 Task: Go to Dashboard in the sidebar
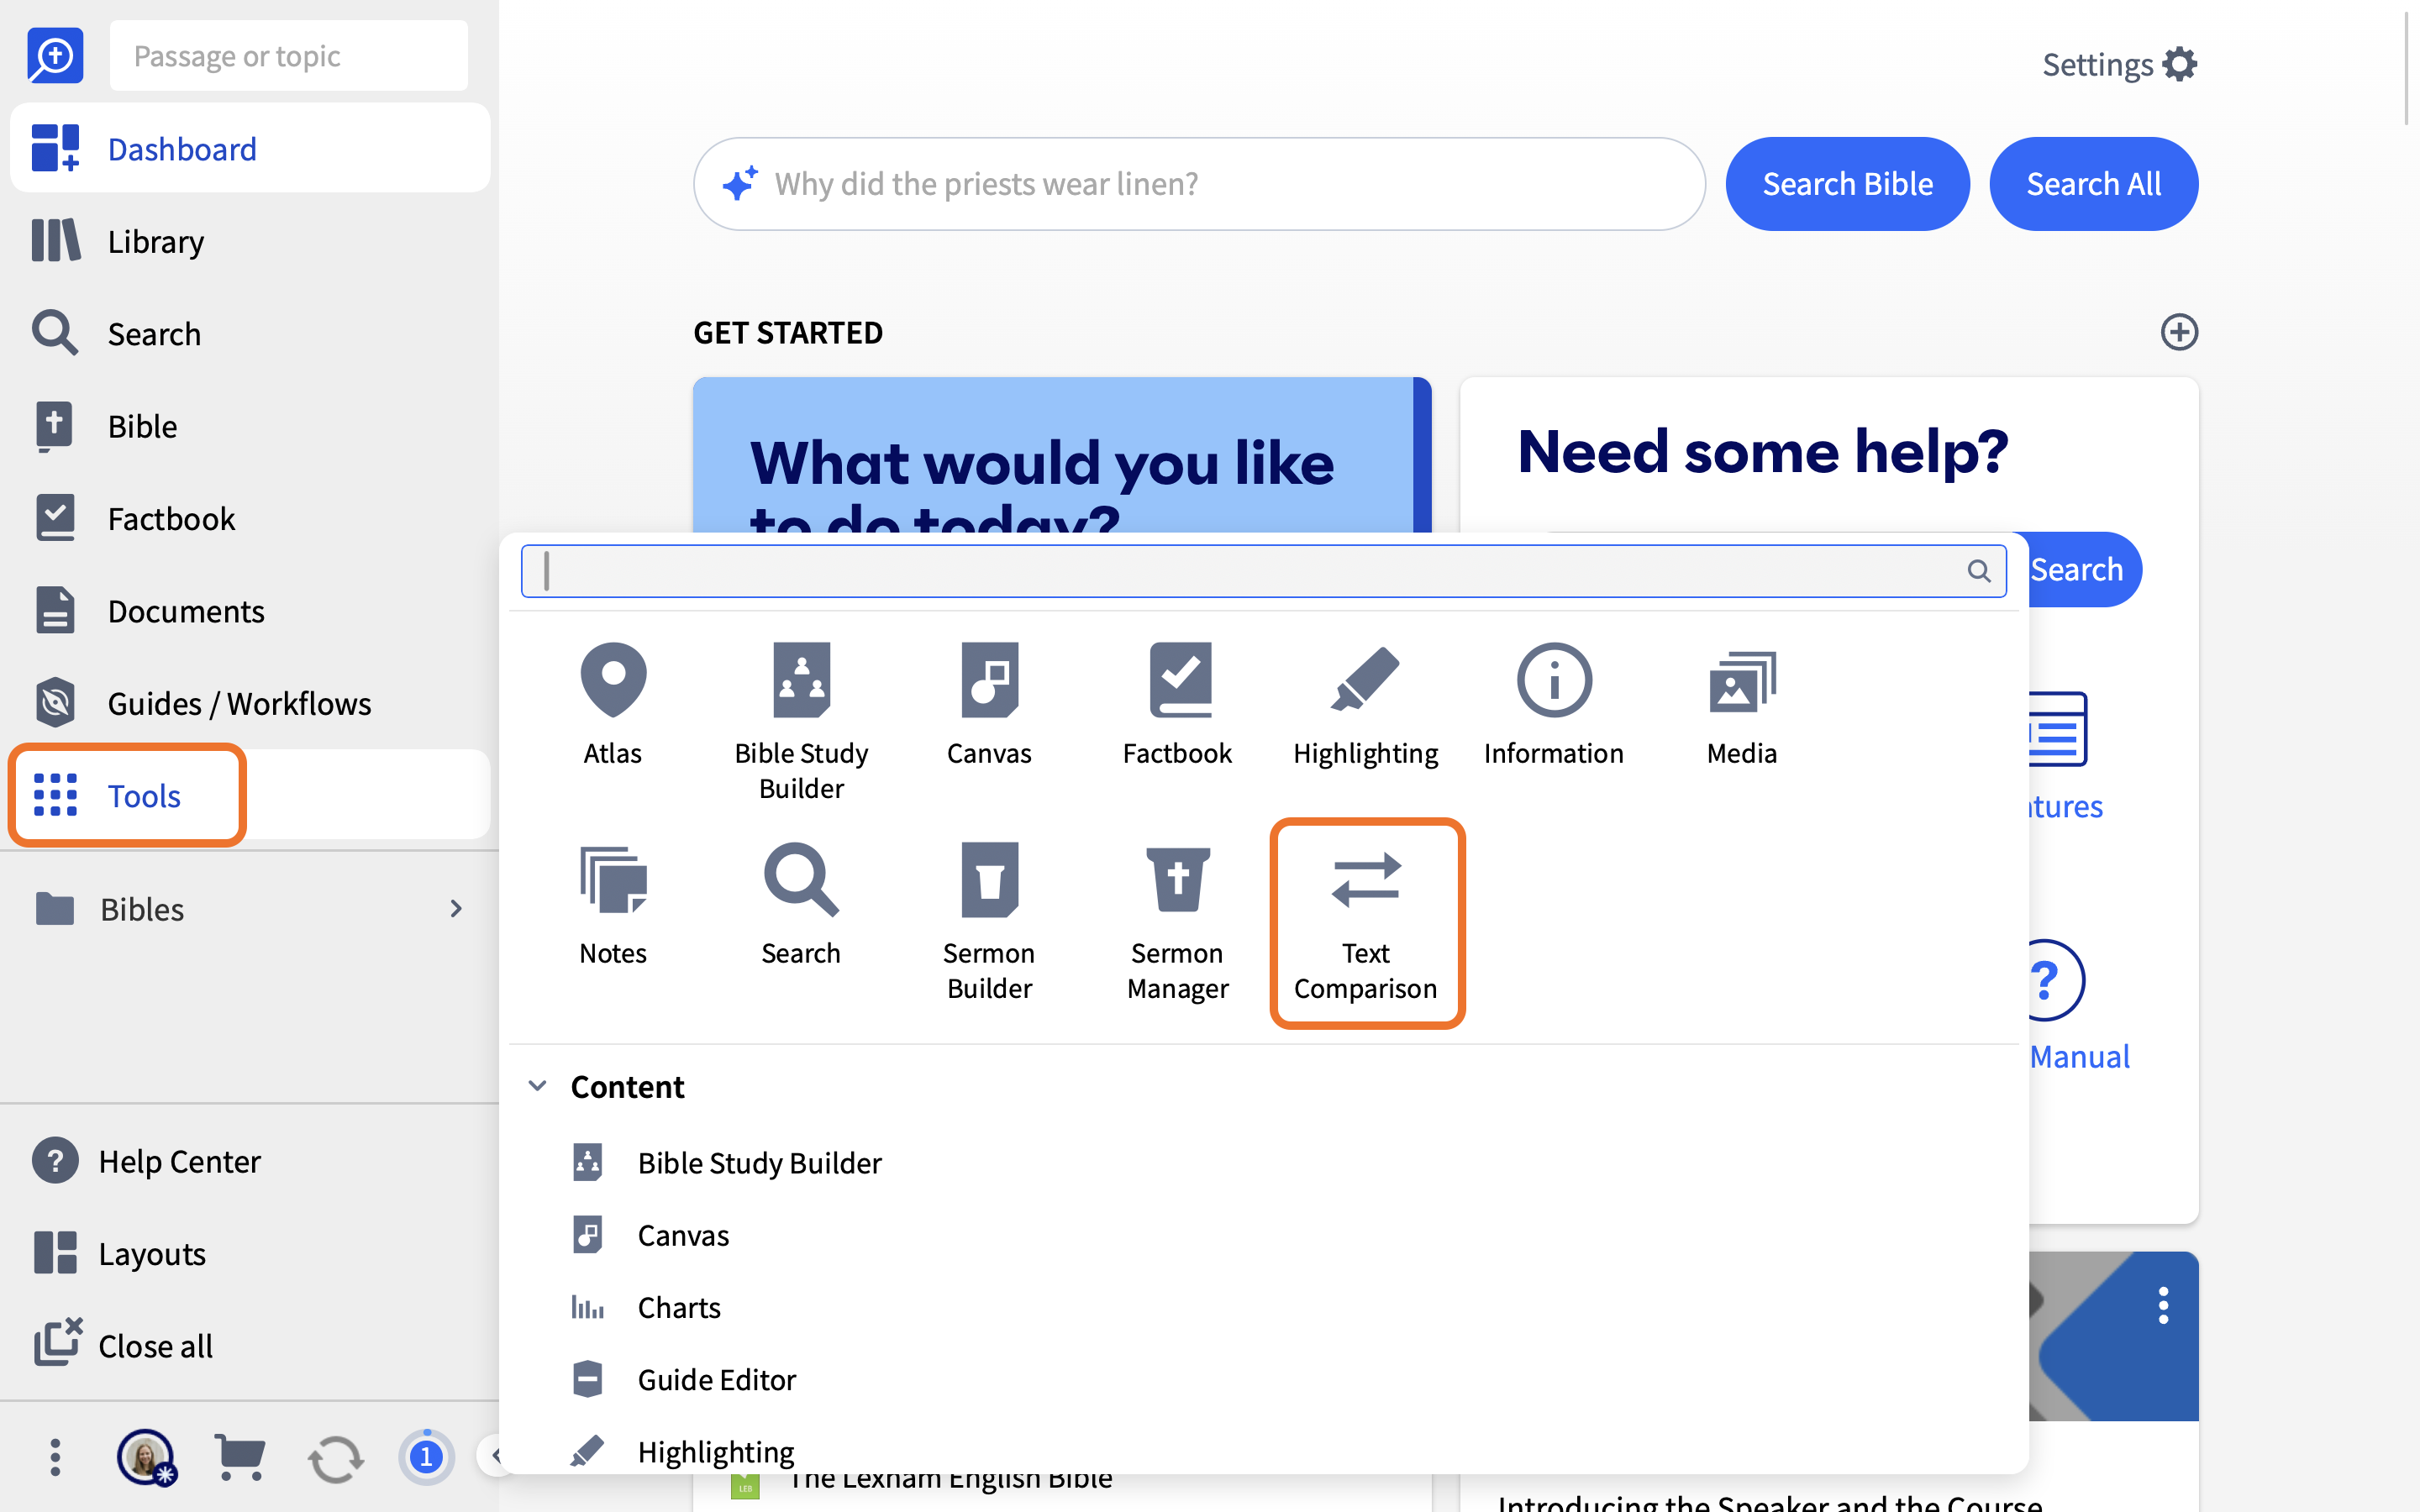250,148
